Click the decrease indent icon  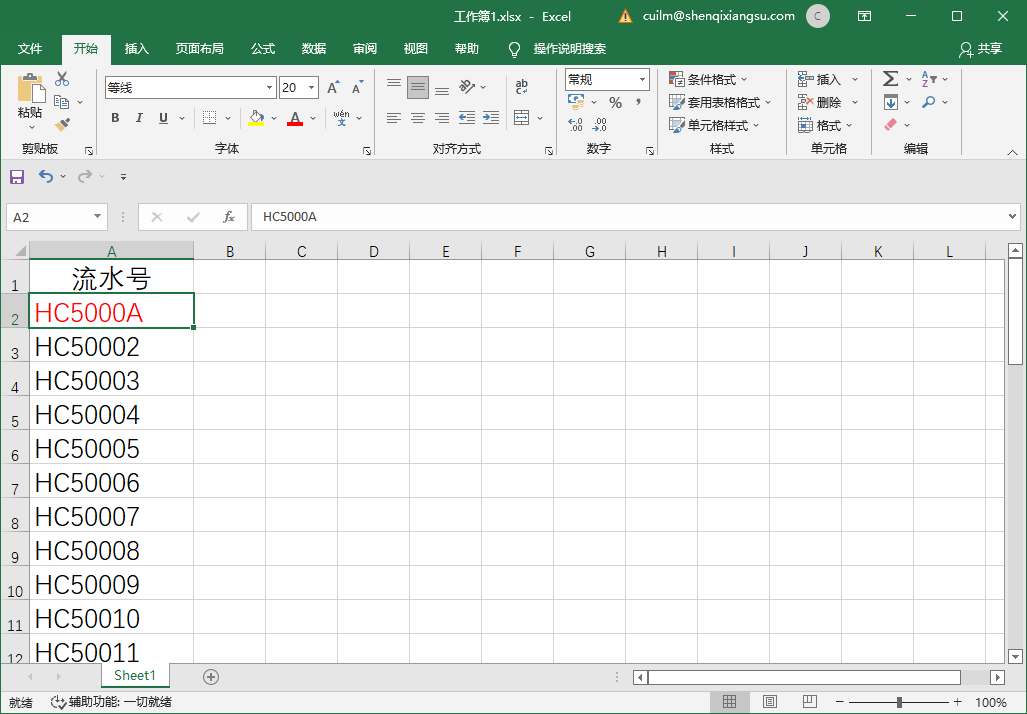pyautogui.click(x=466, y=118)
